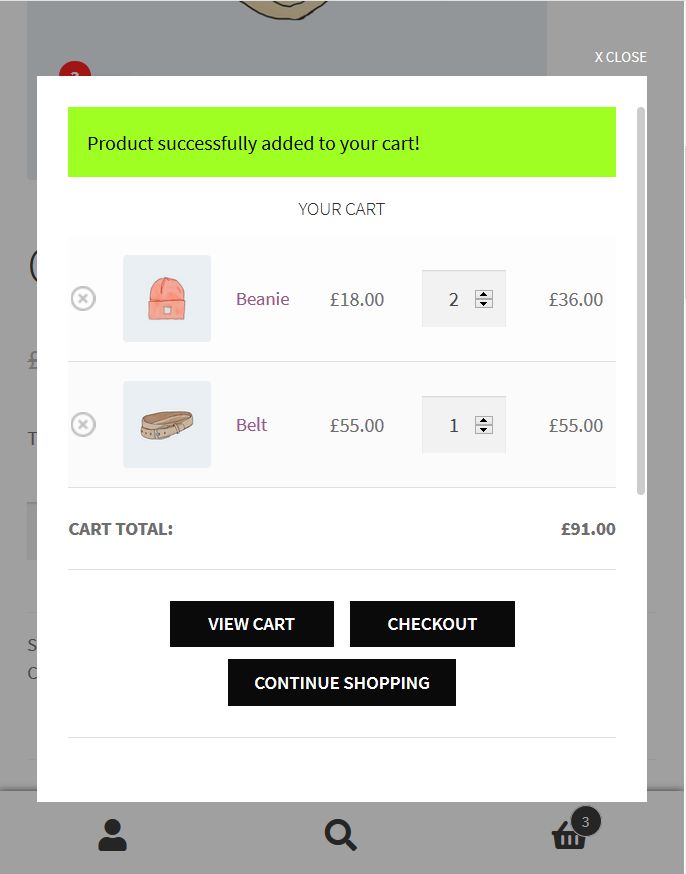Click the cart popup vertical scrollbar
686x874 pixels.
[641, 300]
